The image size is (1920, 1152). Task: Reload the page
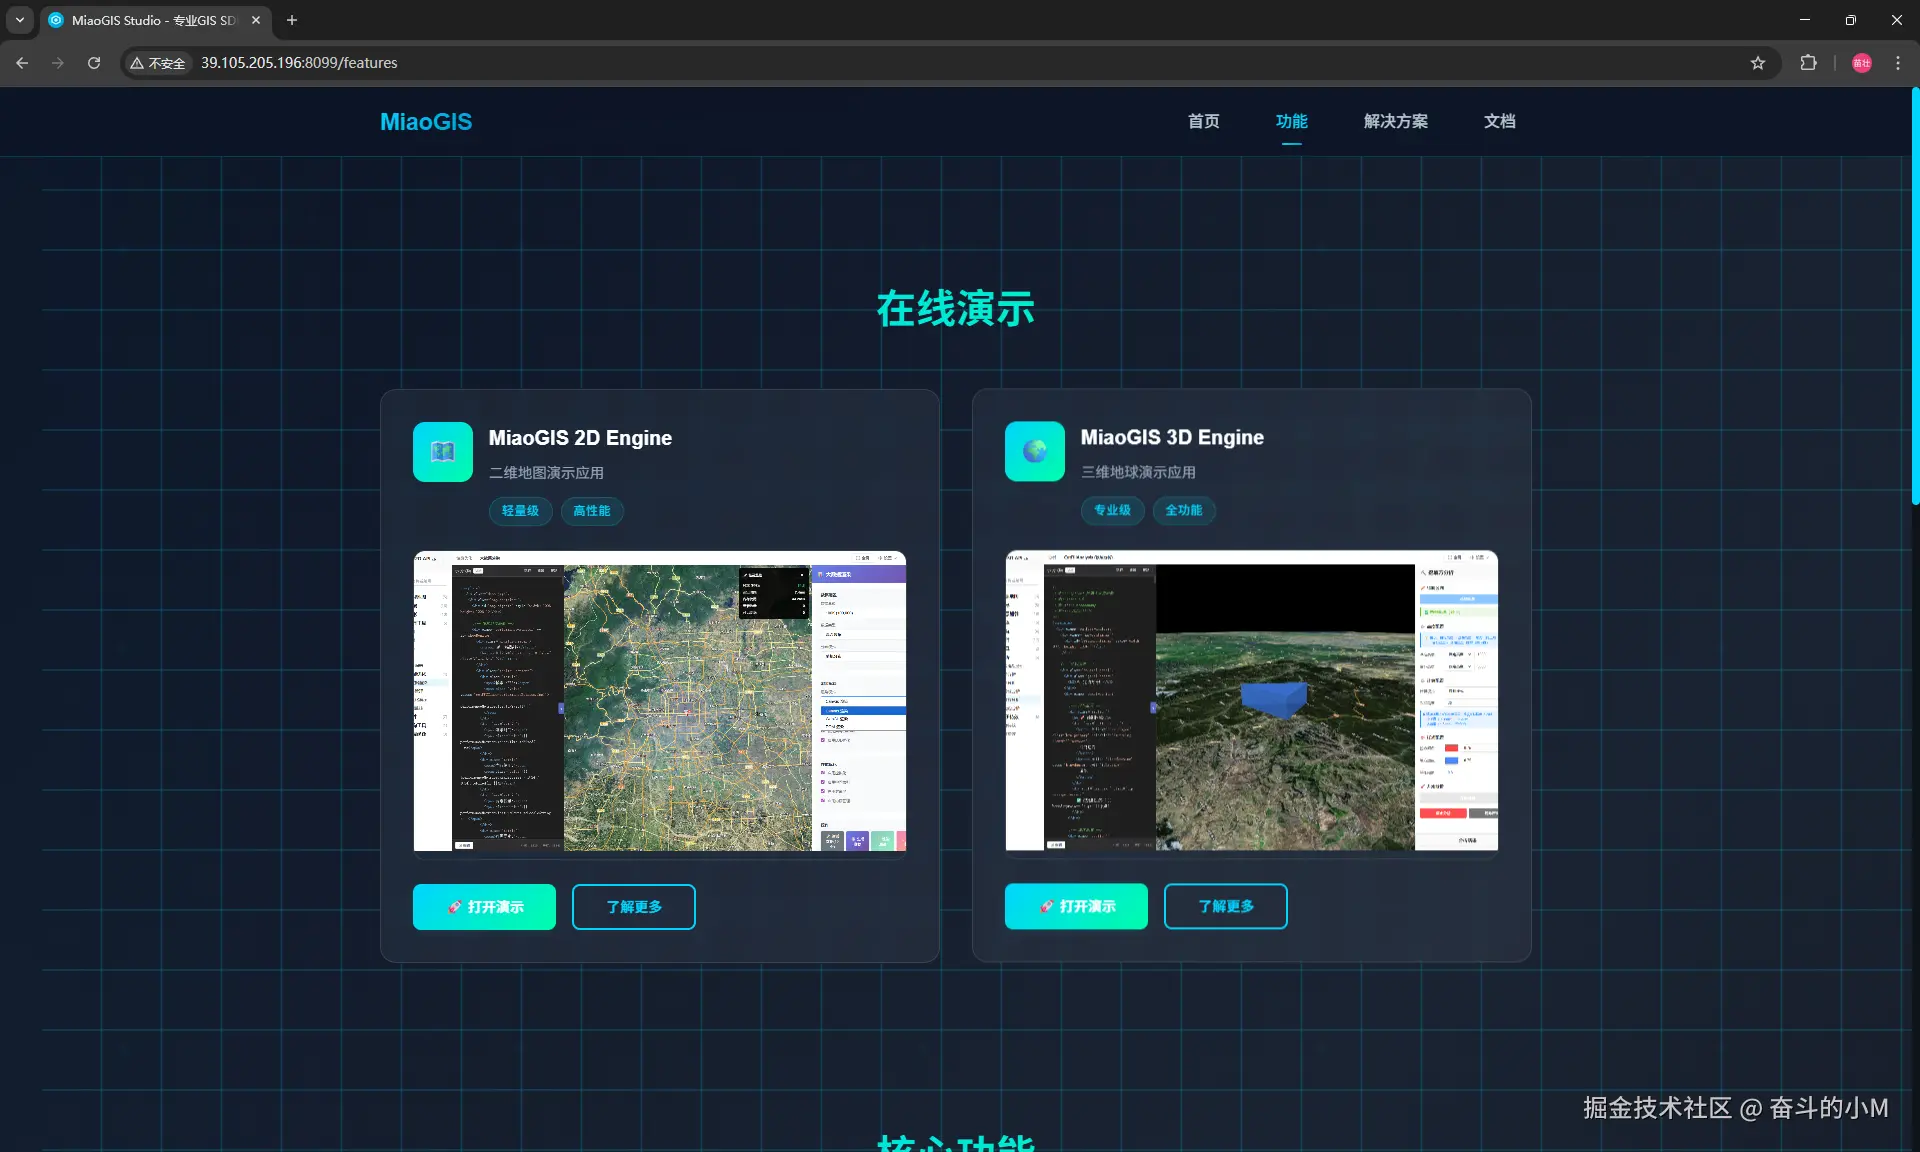(x=94, y=63)
